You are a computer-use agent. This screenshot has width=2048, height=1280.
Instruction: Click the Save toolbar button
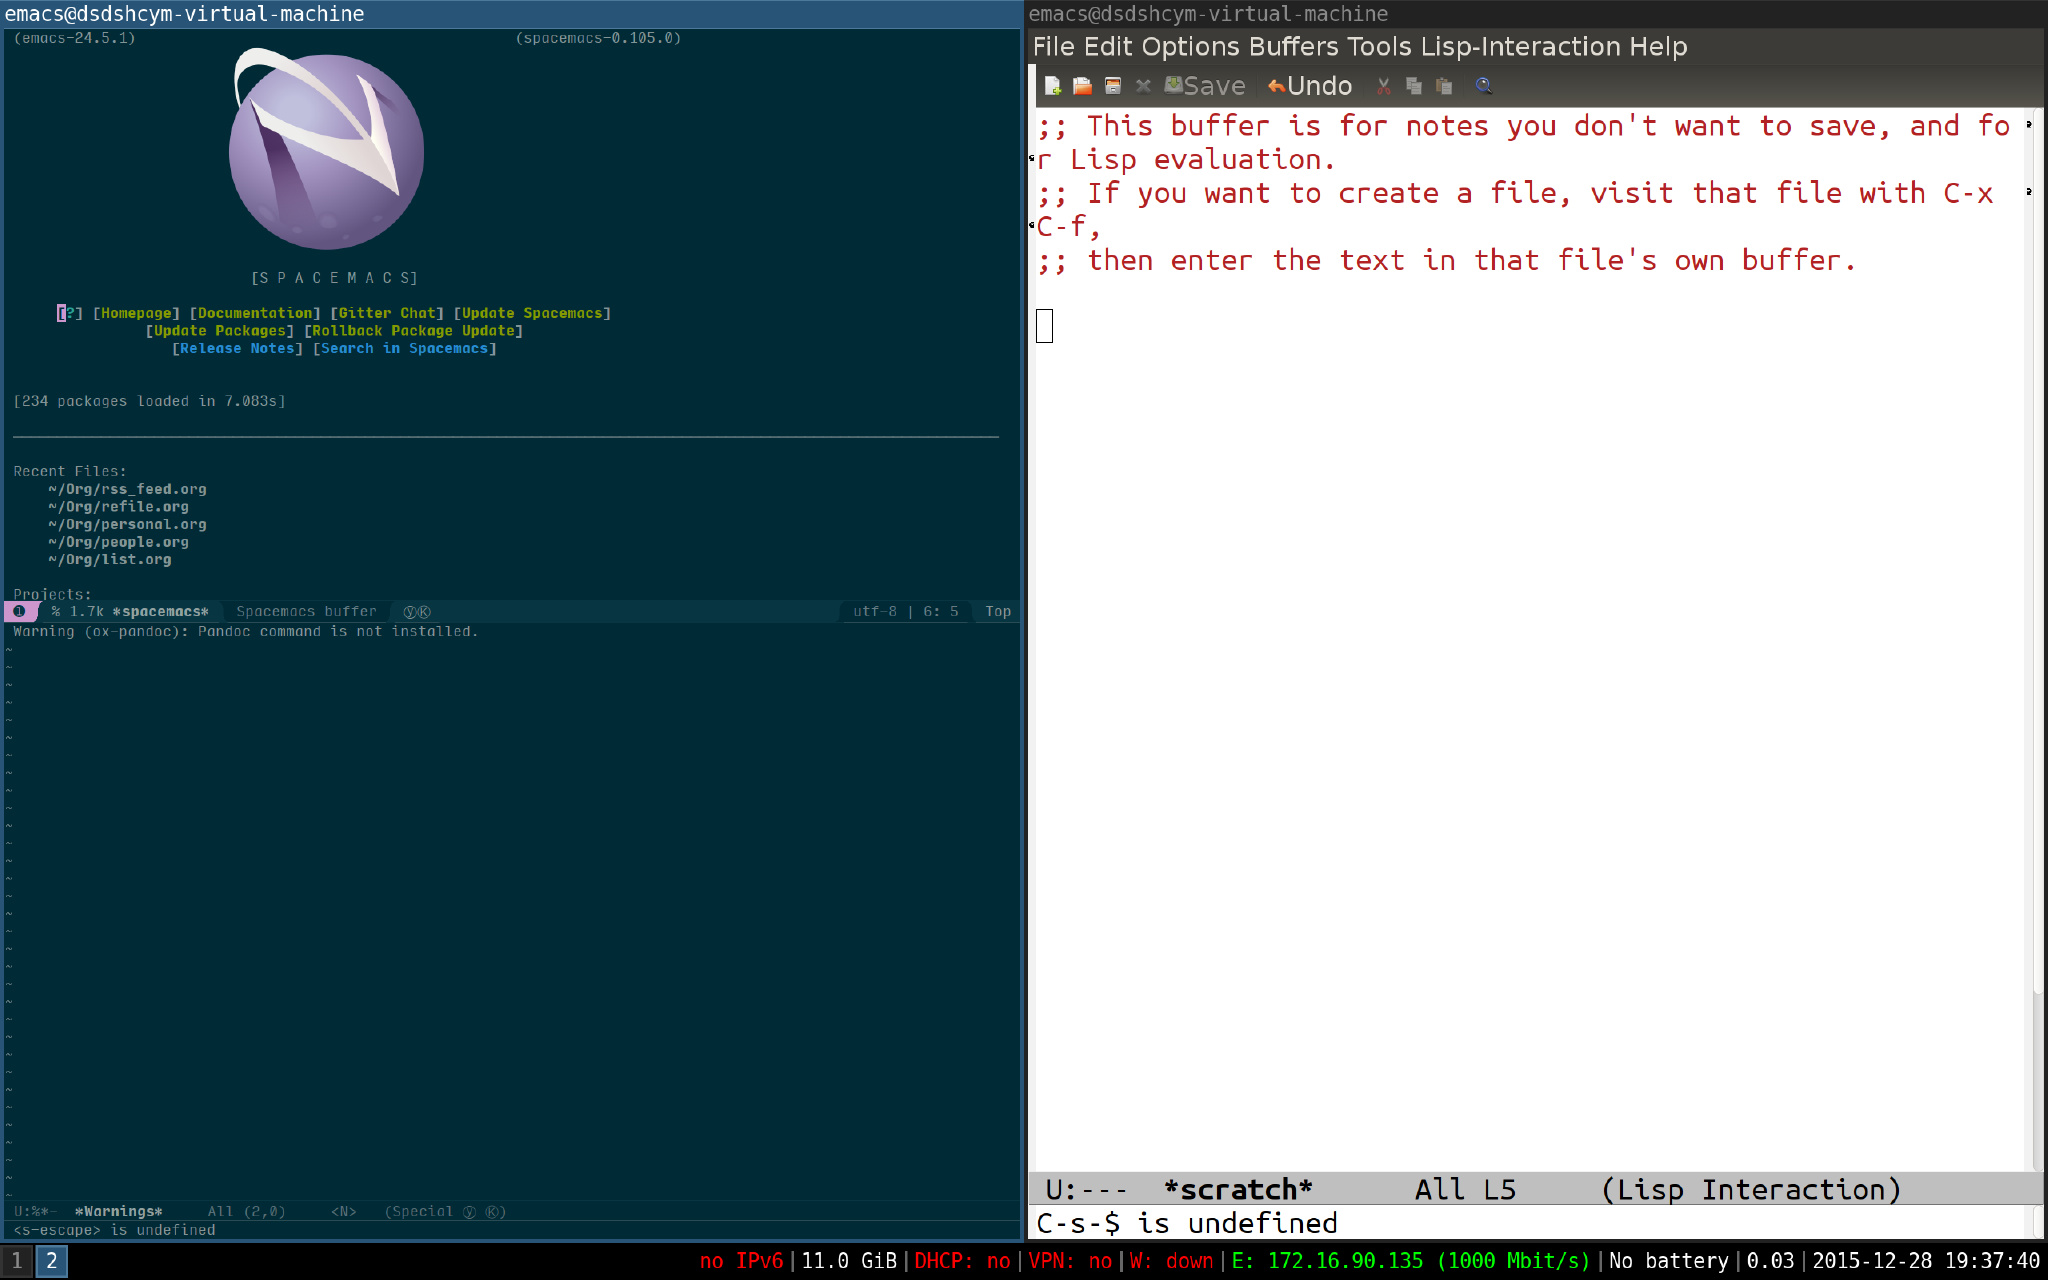1205,86
